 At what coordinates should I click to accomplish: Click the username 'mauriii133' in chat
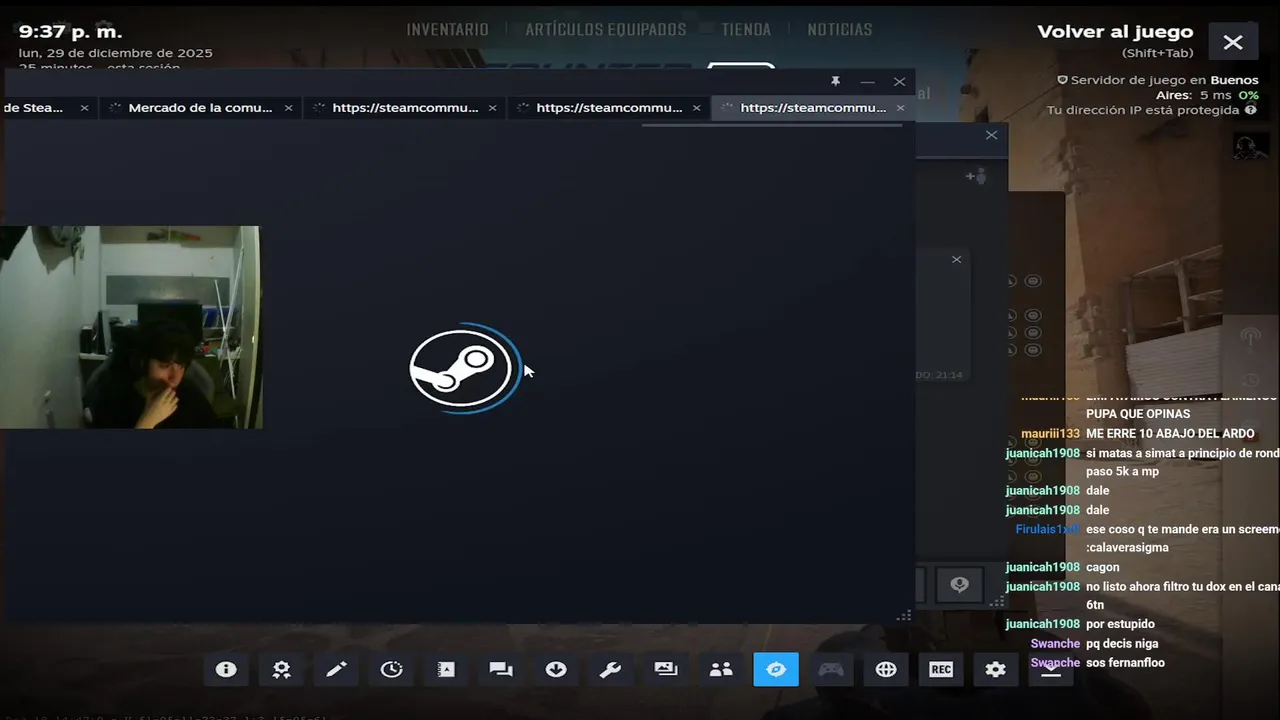(1050, 434)
